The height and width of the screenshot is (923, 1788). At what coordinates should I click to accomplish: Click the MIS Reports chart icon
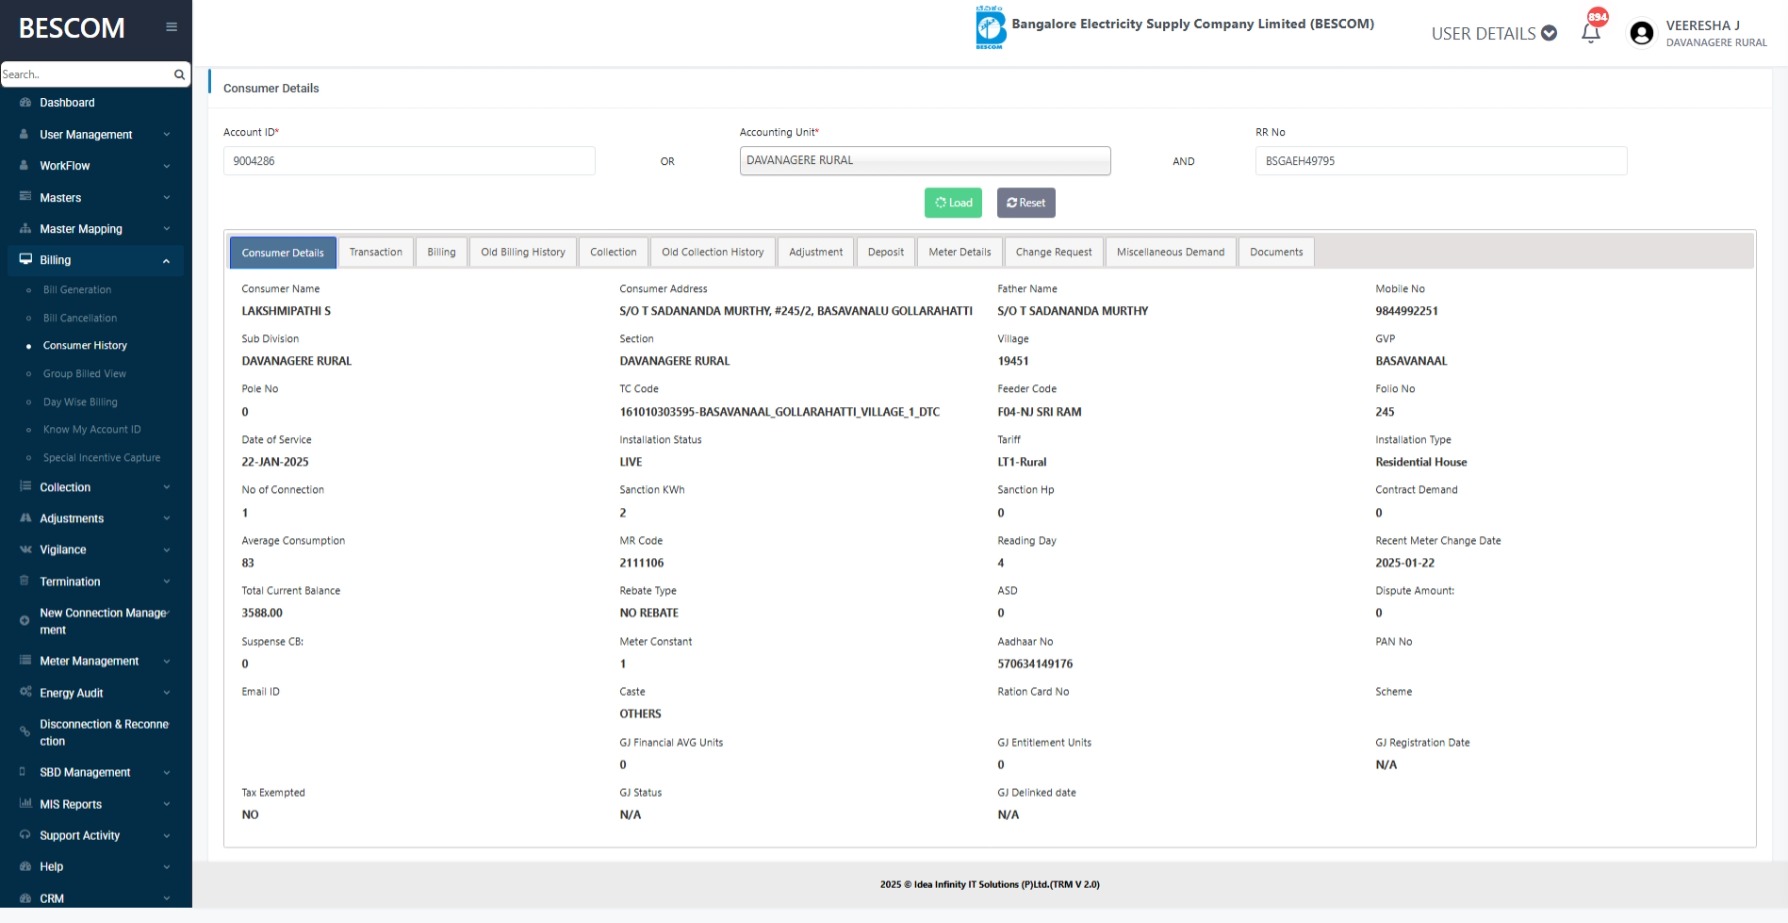25,804
